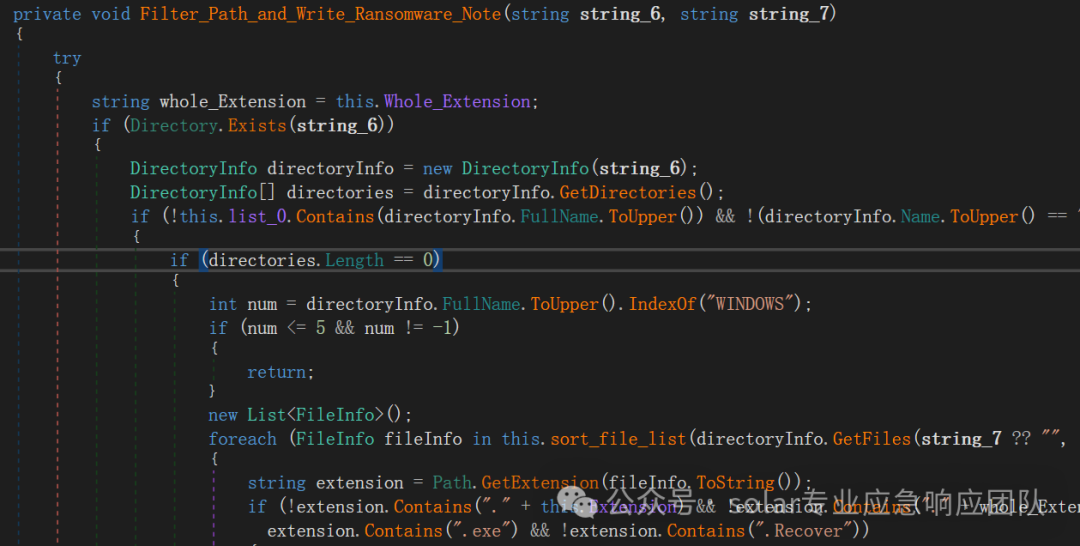The height and width of the screenshot is (546, 1080).
Task: Click the GetDirectories method call
Action: click(x=627, y=192)
